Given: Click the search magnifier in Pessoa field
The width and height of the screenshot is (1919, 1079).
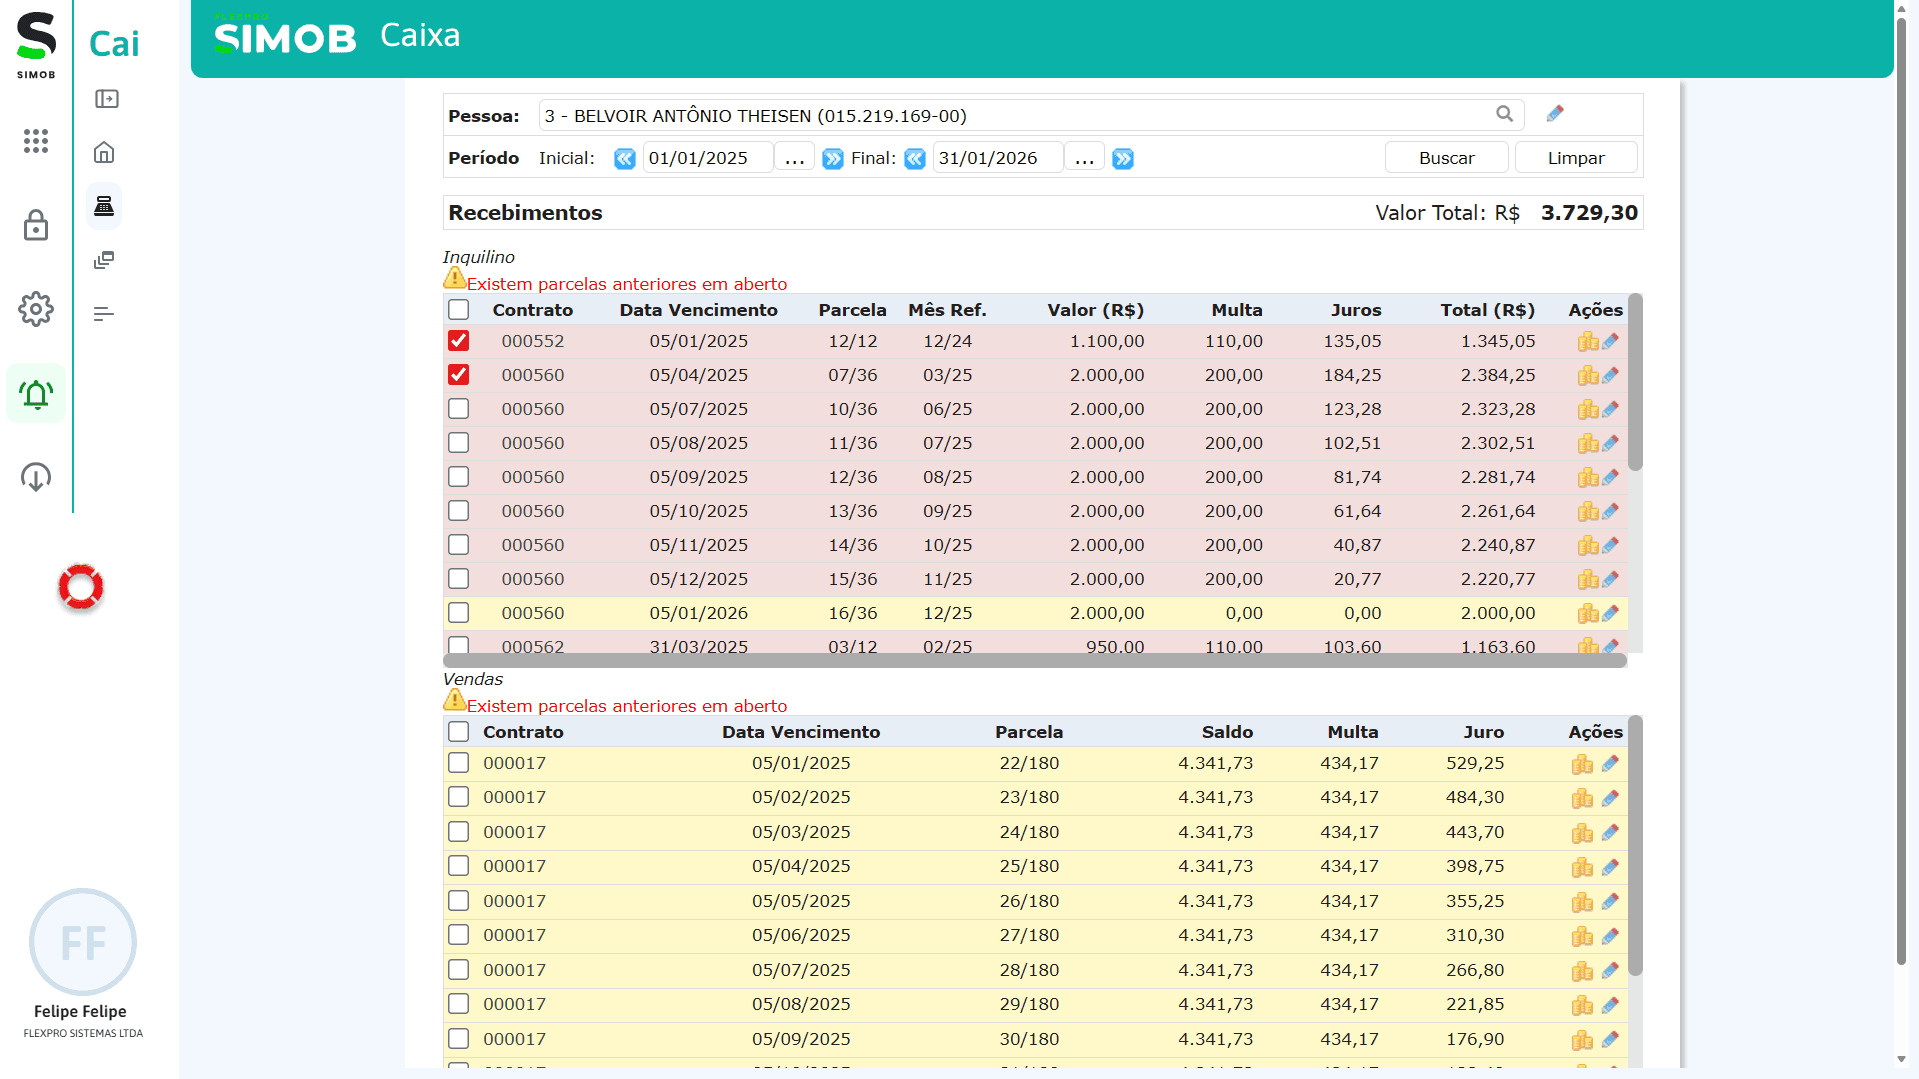Looking at the screenshot, I should point(1504,114).
